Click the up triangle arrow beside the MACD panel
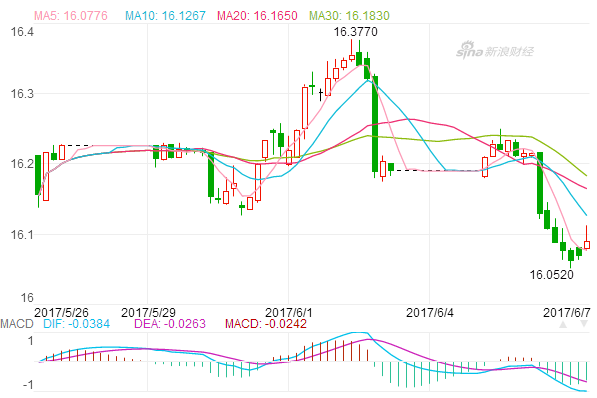Viewport: 597px width, 398px height. tap(563, 324)
